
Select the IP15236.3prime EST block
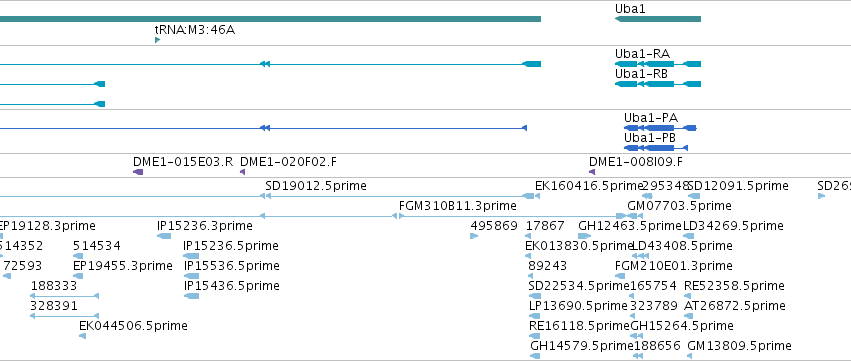tap(164, 236)
